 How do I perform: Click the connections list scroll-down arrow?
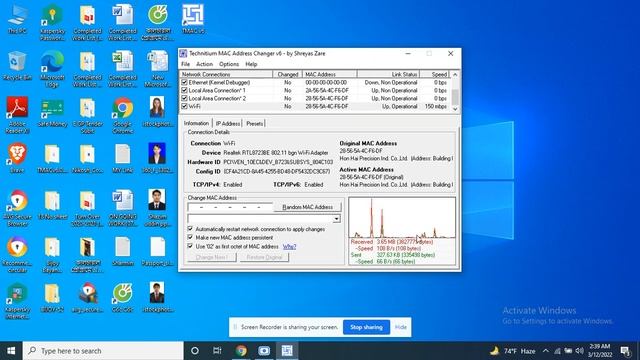455,109
